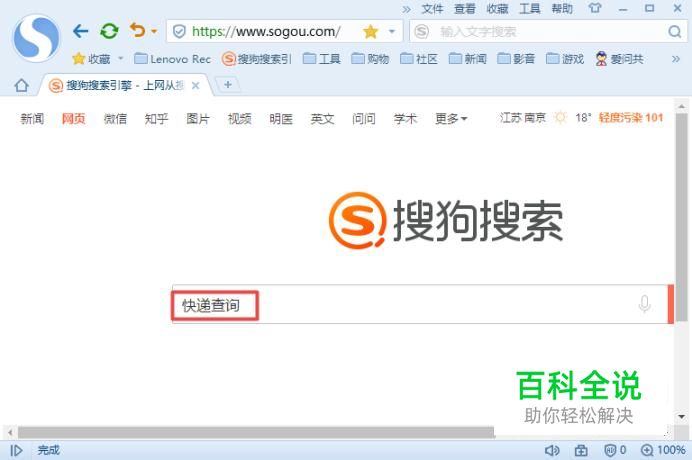
Task: Click the Sogou S icon in search box
Action: click(421, 32)
